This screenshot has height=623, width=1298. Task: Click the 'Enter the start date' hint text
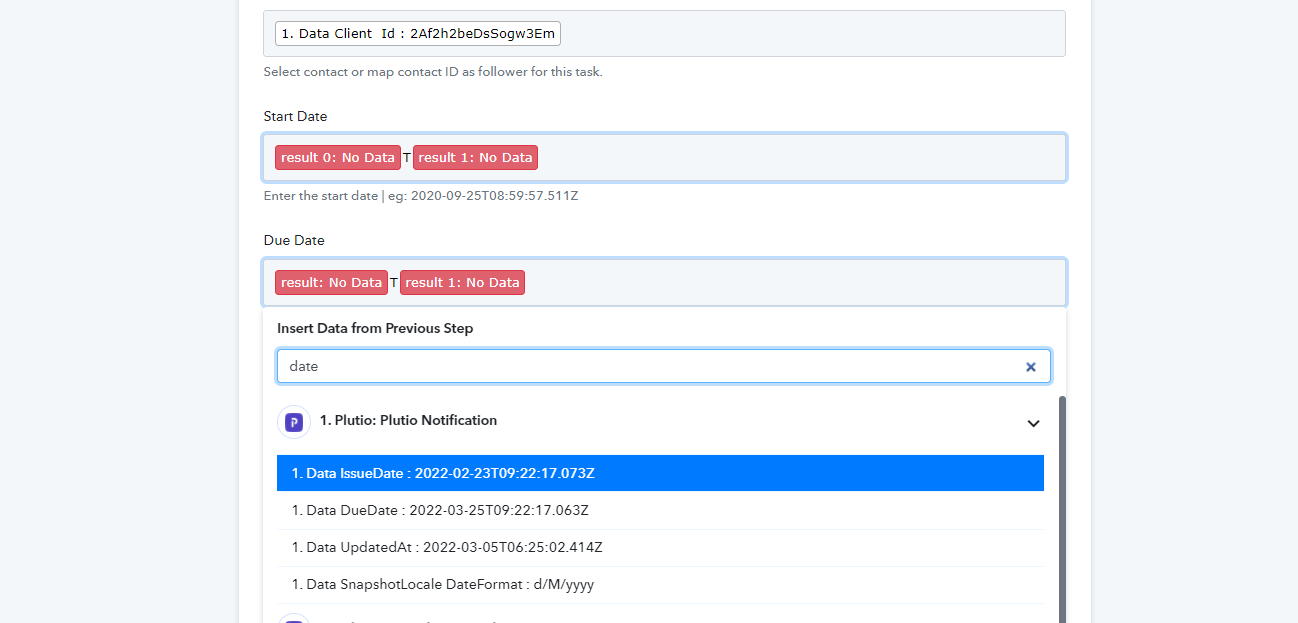[421, 195]
